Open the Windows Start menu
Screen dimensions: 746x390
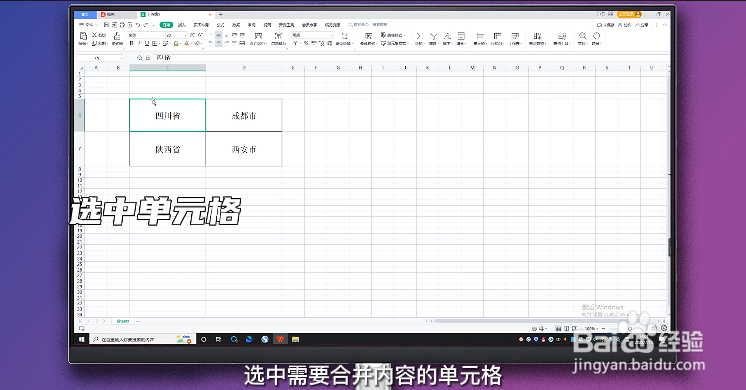(81, 340)
